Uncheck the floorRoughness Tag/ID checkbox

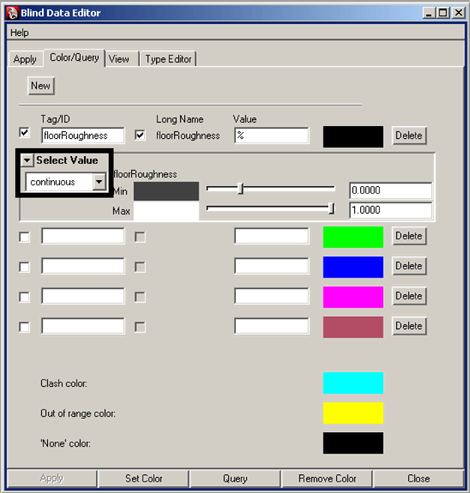[24, 133]
